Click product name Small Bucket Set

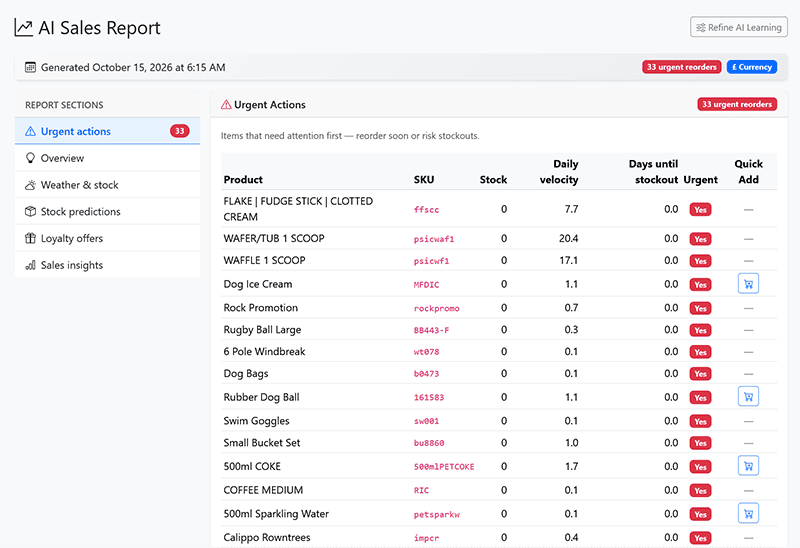tap(262, 443)
